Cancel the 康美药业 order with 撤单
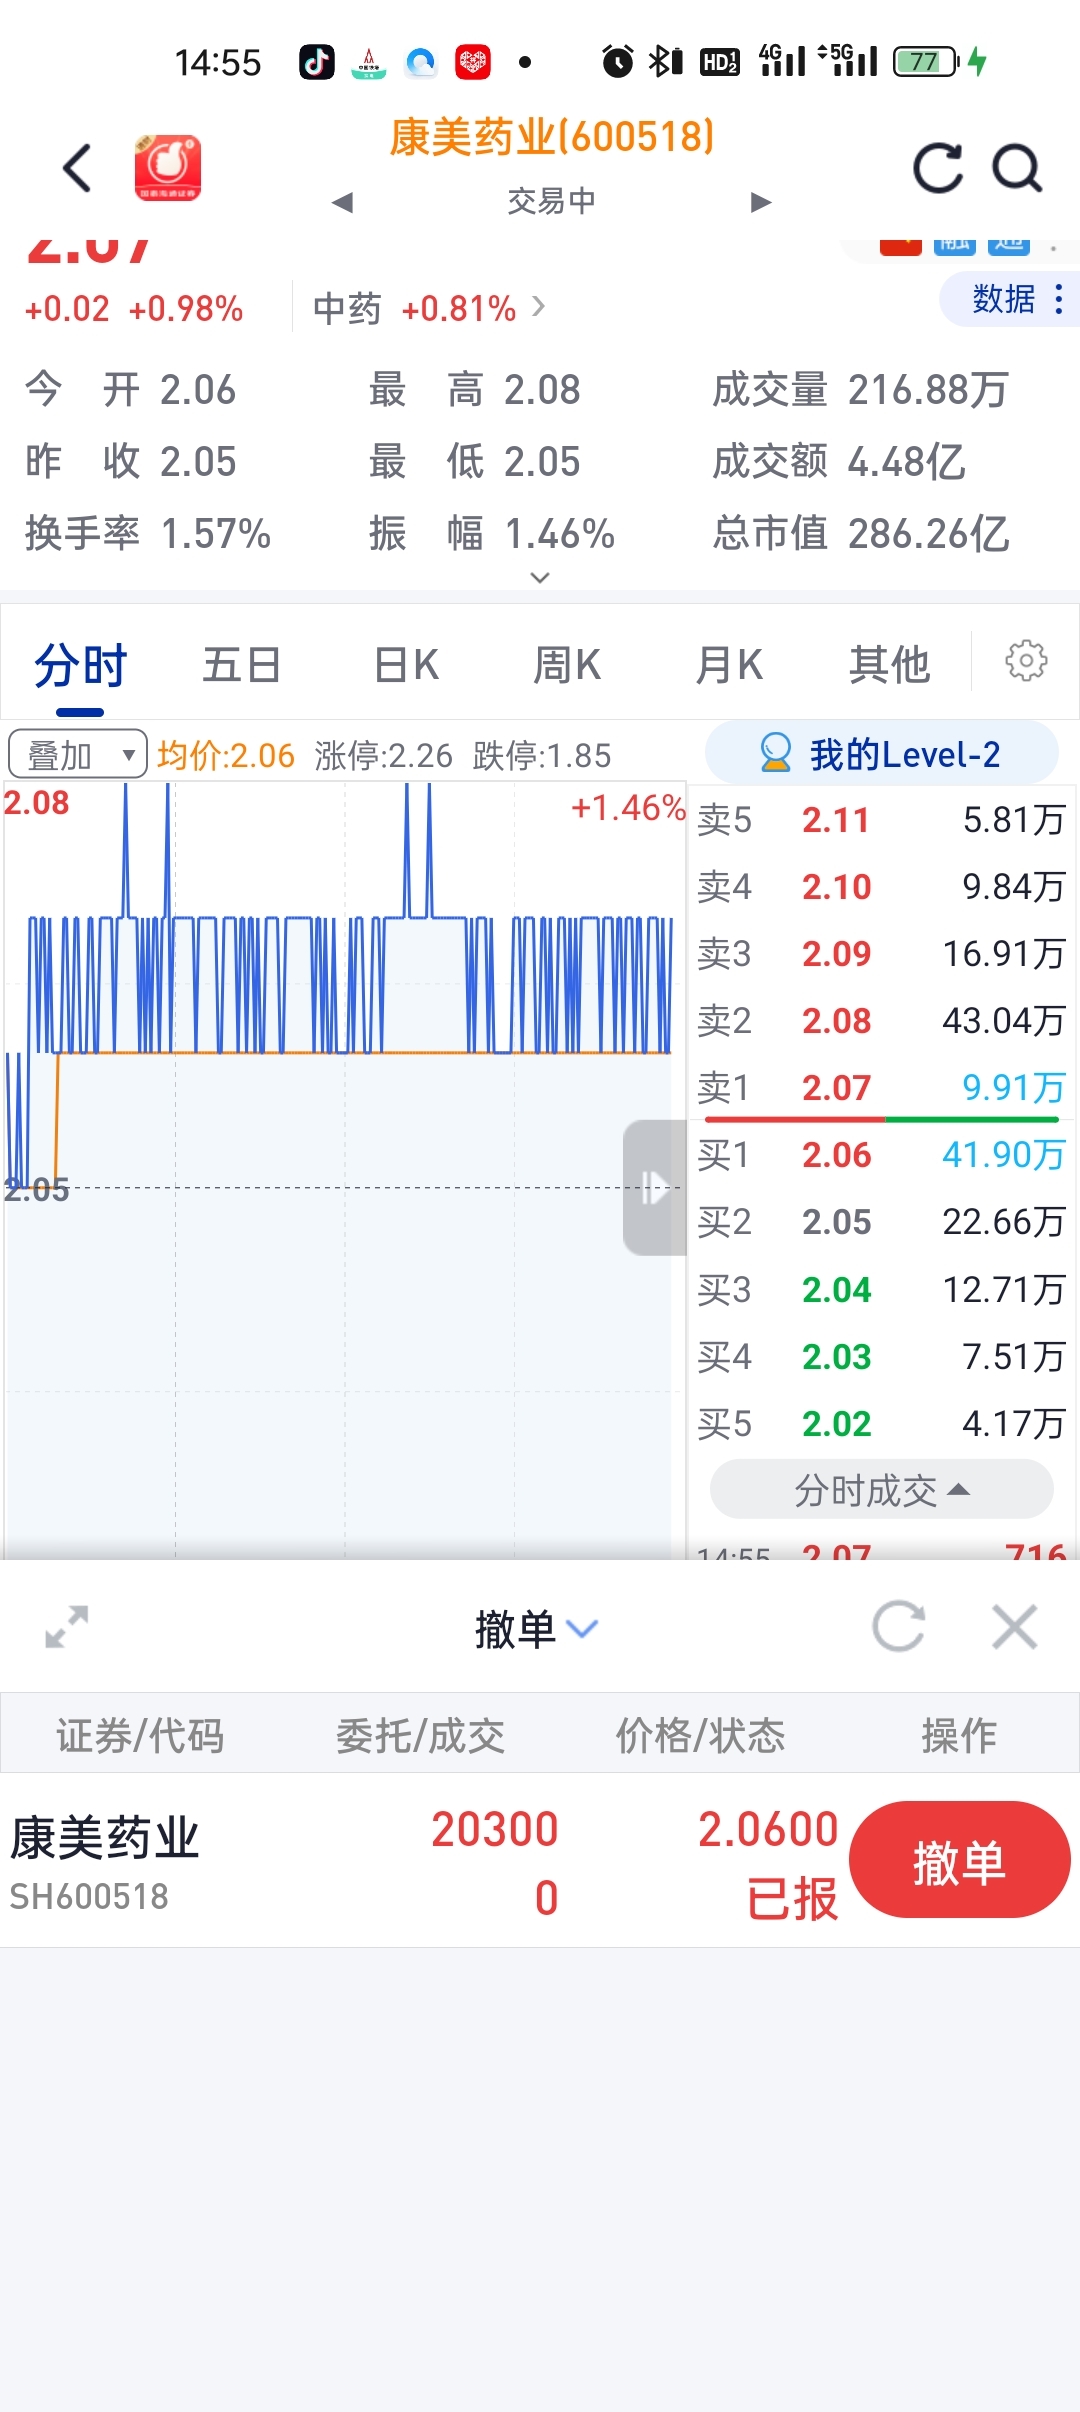 point(959,1860)
